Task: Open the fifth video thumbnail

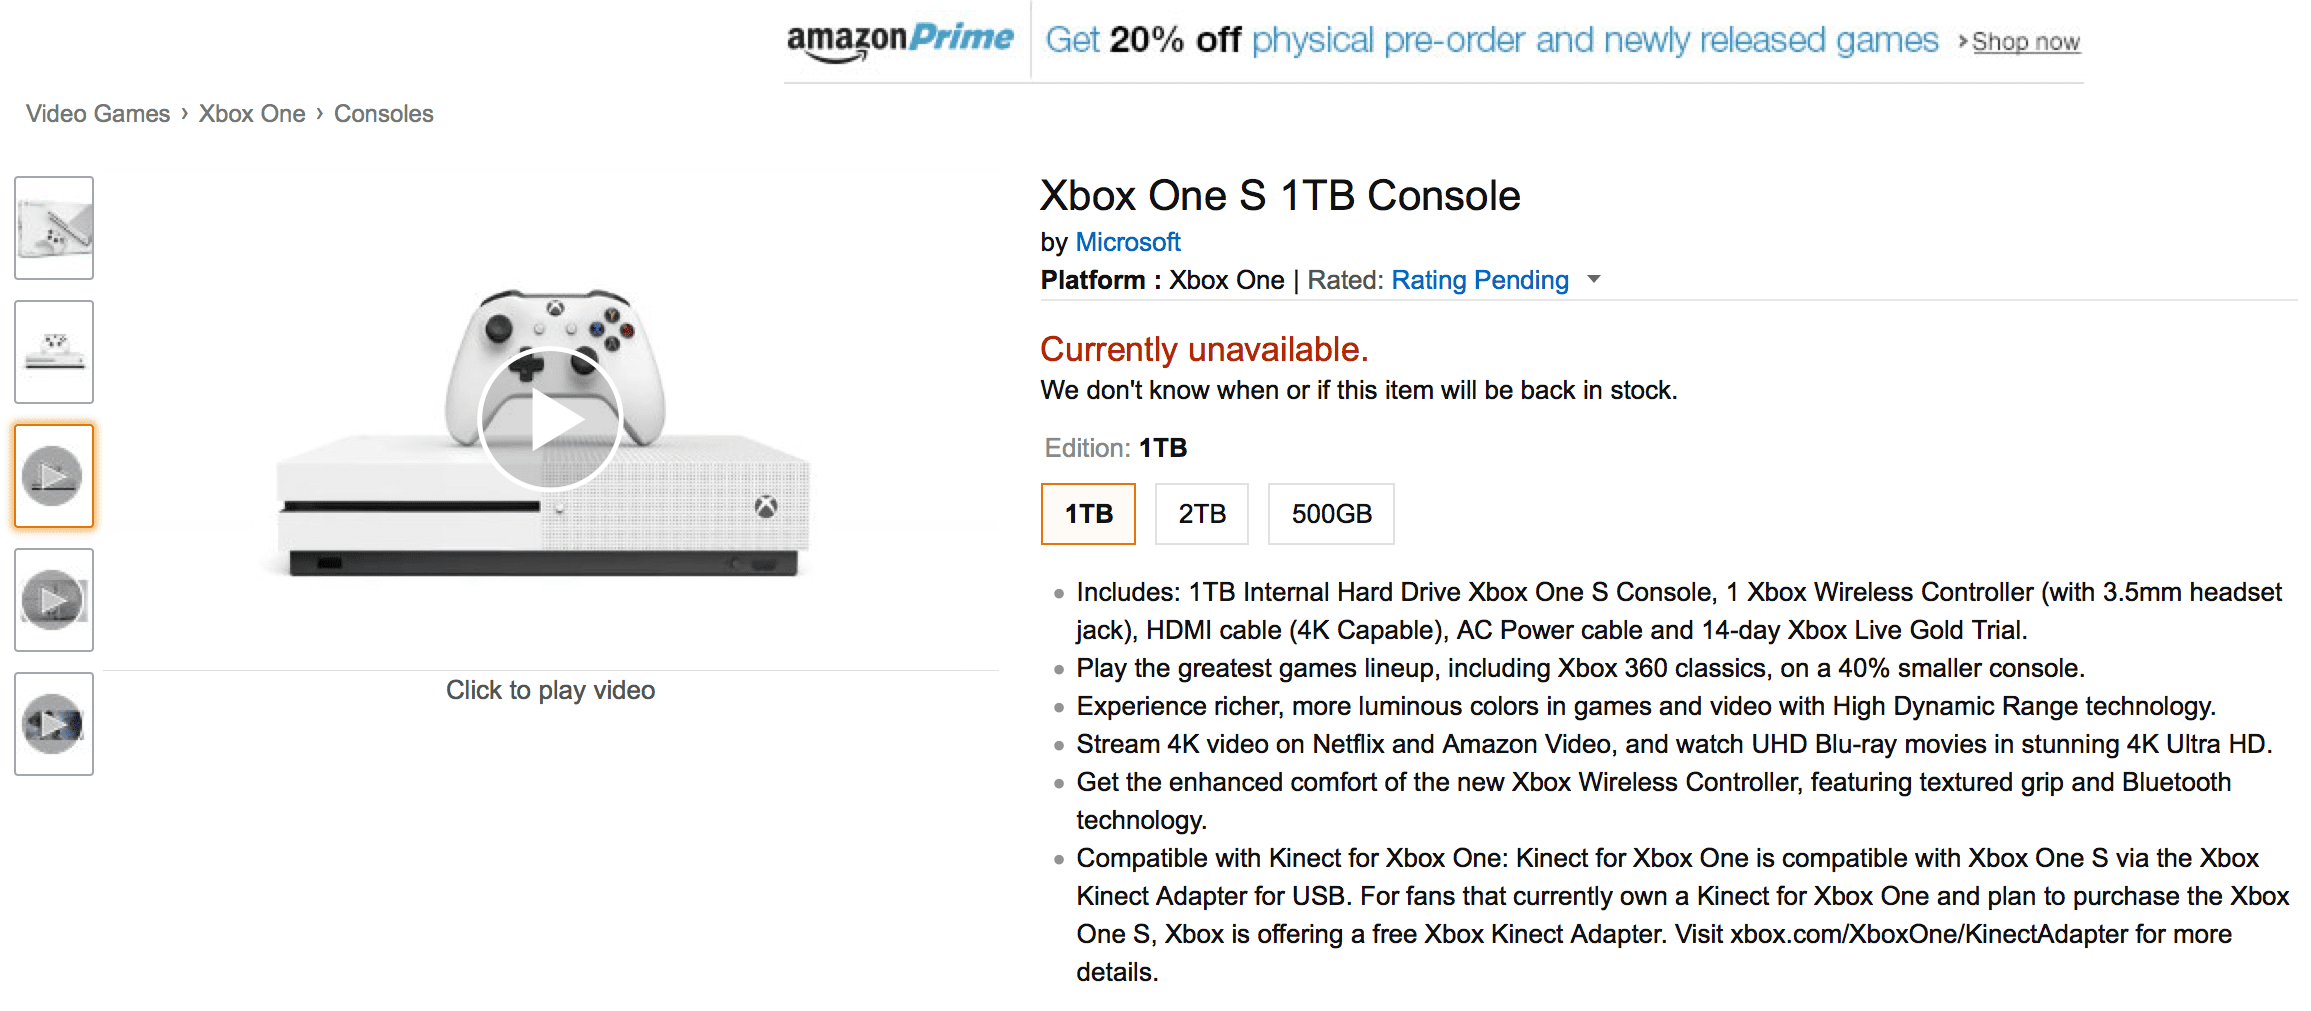Action: (54, 724)
